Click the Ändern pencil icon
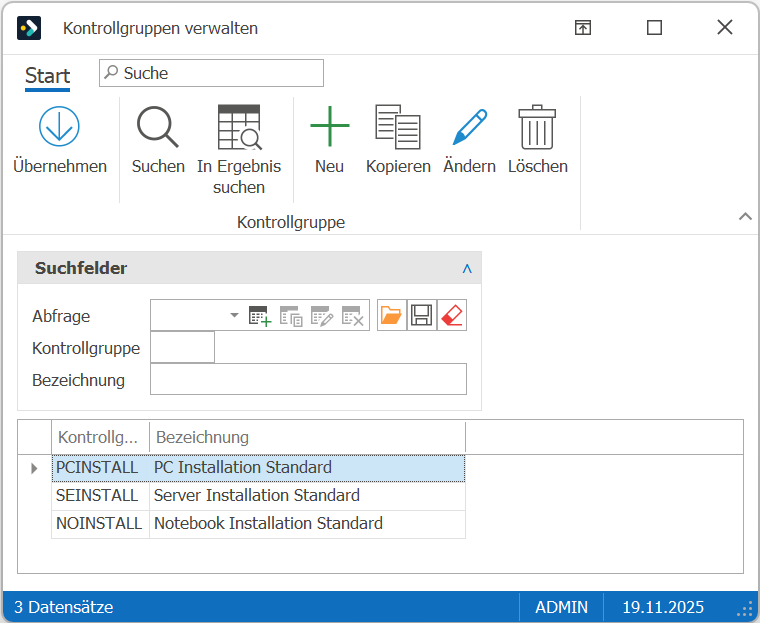The width and height of the screenshot is (760, 623). point(469,127)
